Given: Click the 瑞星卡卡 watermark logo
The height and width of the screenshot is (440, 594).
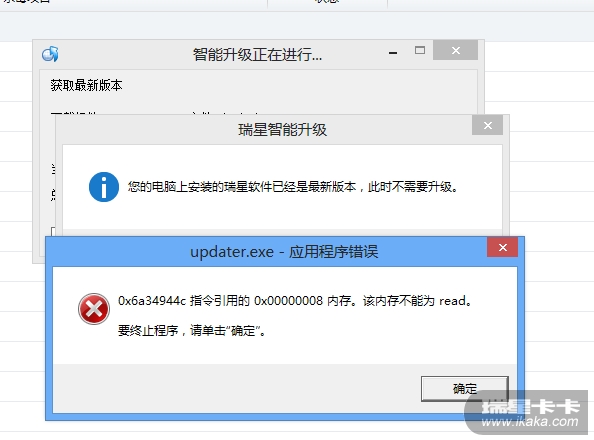Looking at the screenshot, I should coord(530,407).
